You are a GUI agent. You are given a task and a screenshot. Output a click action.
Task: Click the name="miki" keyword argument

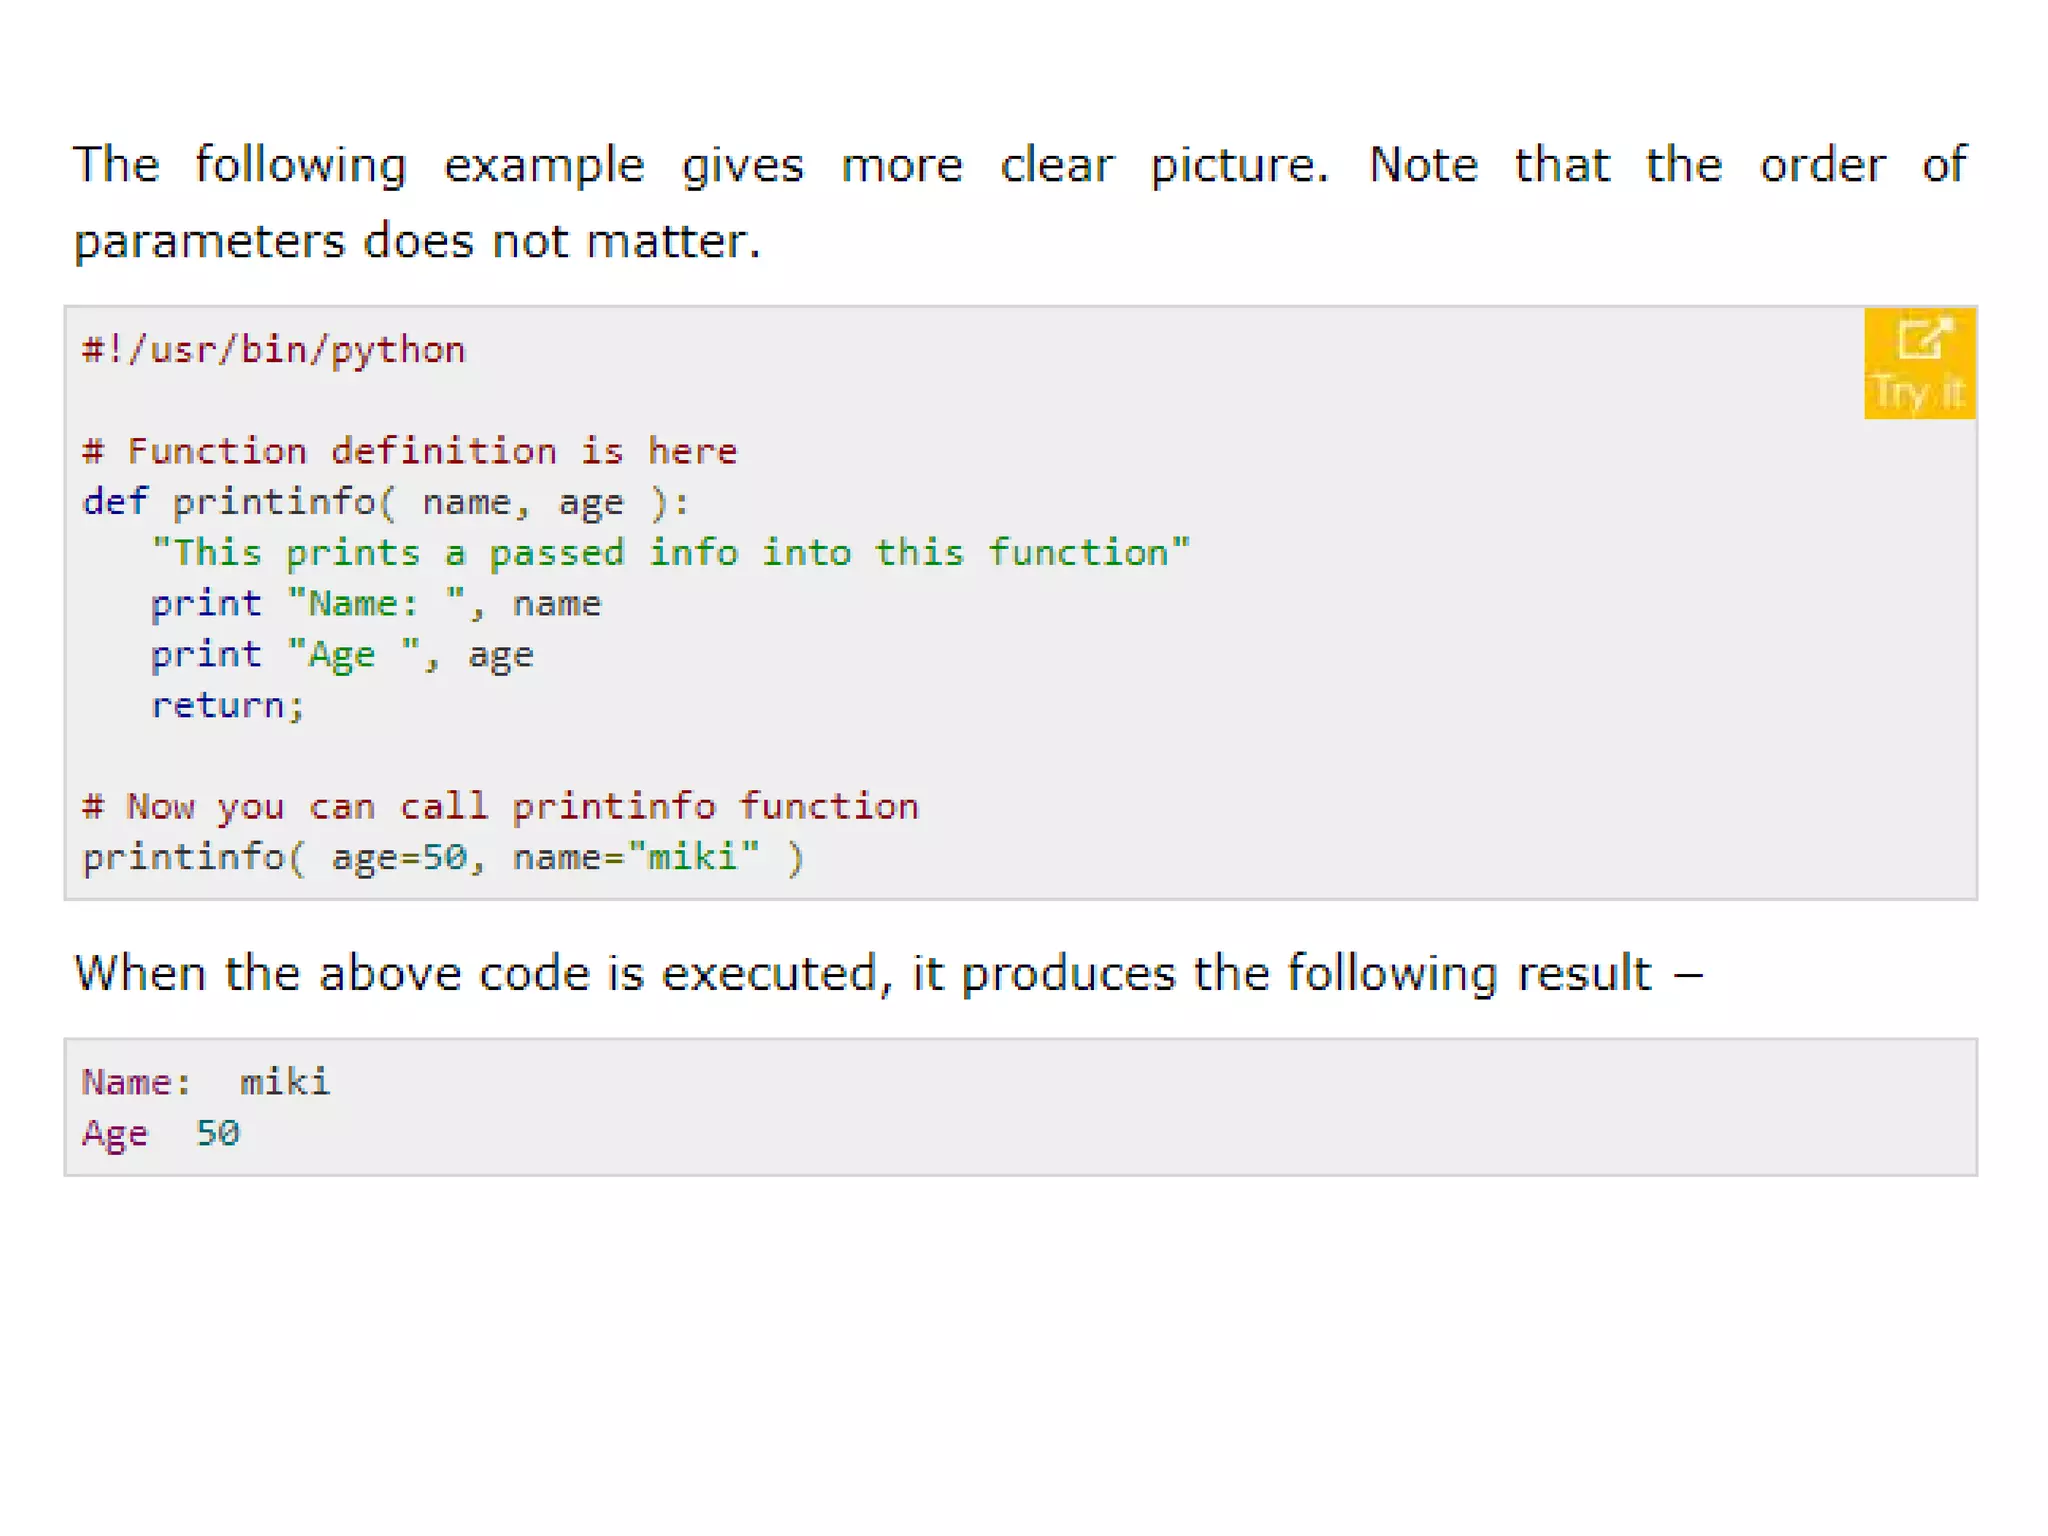click(x=636, y=858)
